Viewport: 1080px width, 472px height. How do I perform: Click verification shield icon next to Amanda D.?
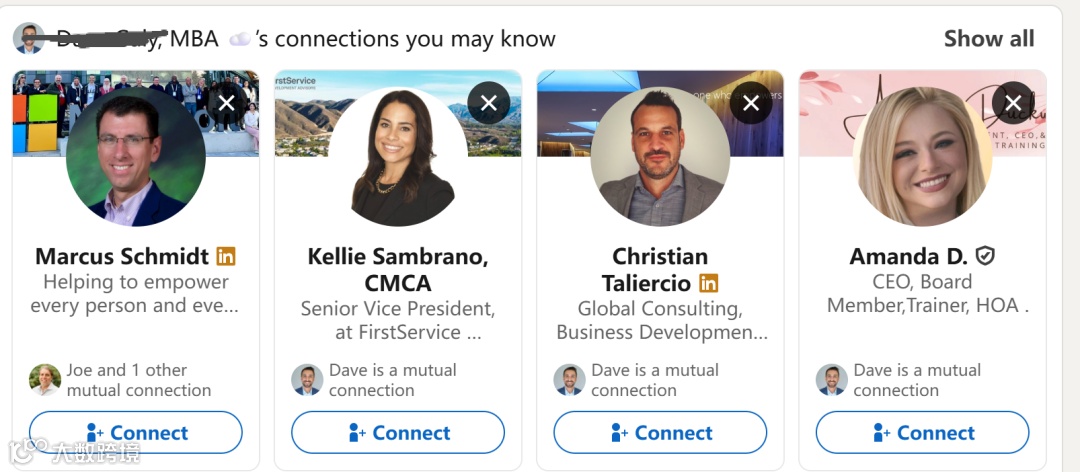985,257
